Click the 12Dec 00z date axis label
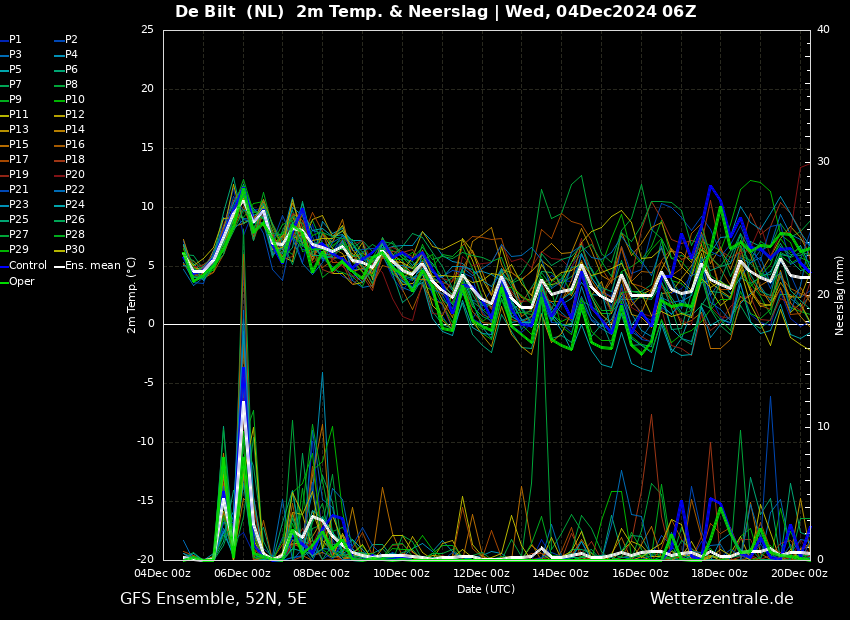850x620 pixels. point(481,573)
